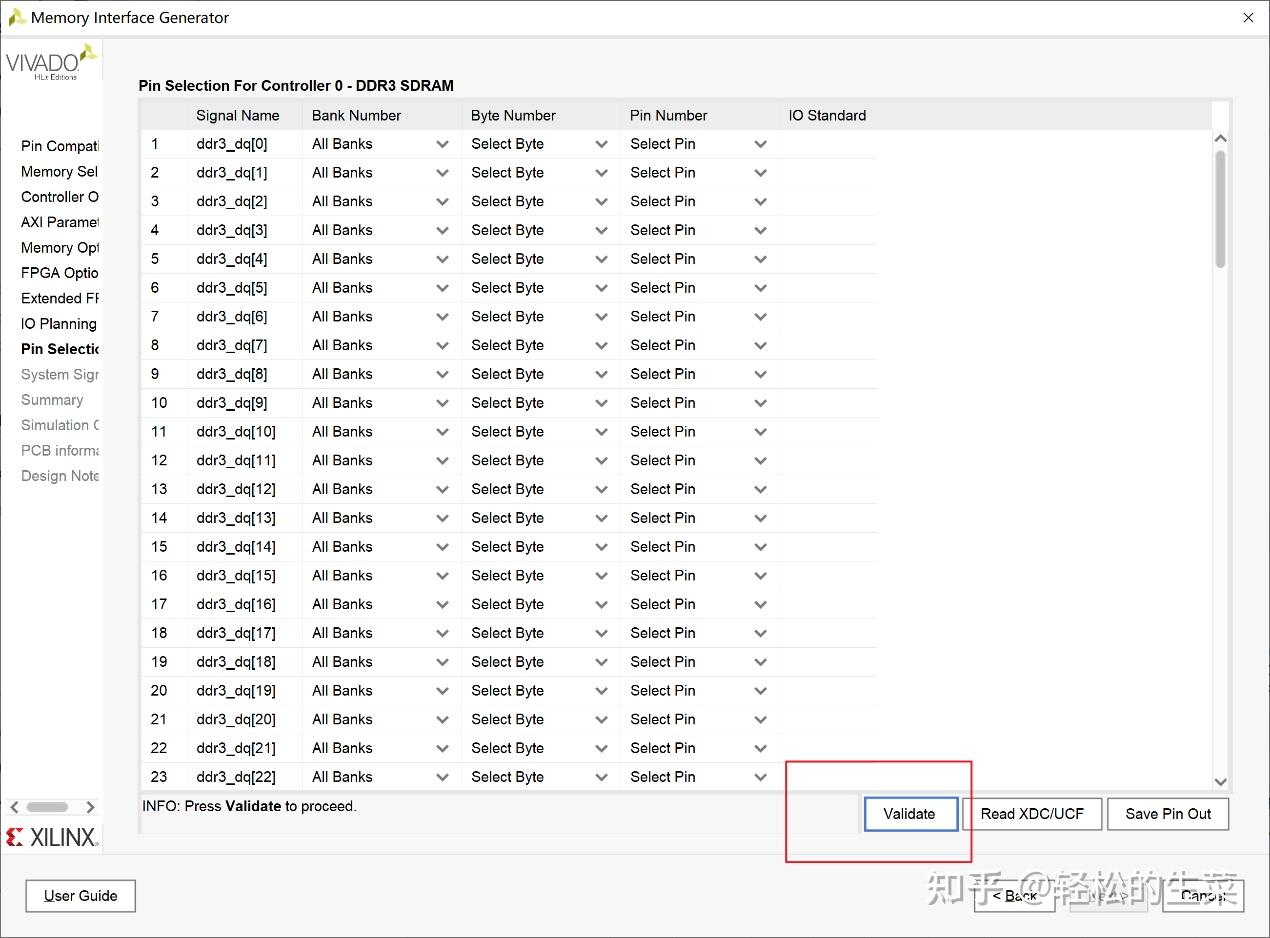Viewport: 1270px width, 938px height.
Task: Click the Validate button
Action: [x=910, y=814]
